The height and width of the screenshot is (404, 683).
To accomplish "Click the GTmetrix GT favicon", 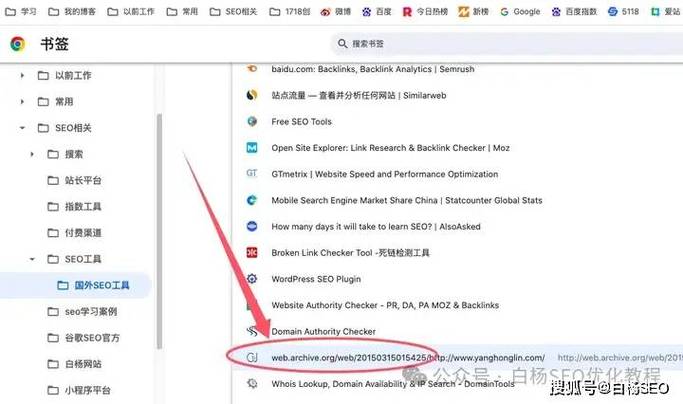I will [x=252, y=173].
